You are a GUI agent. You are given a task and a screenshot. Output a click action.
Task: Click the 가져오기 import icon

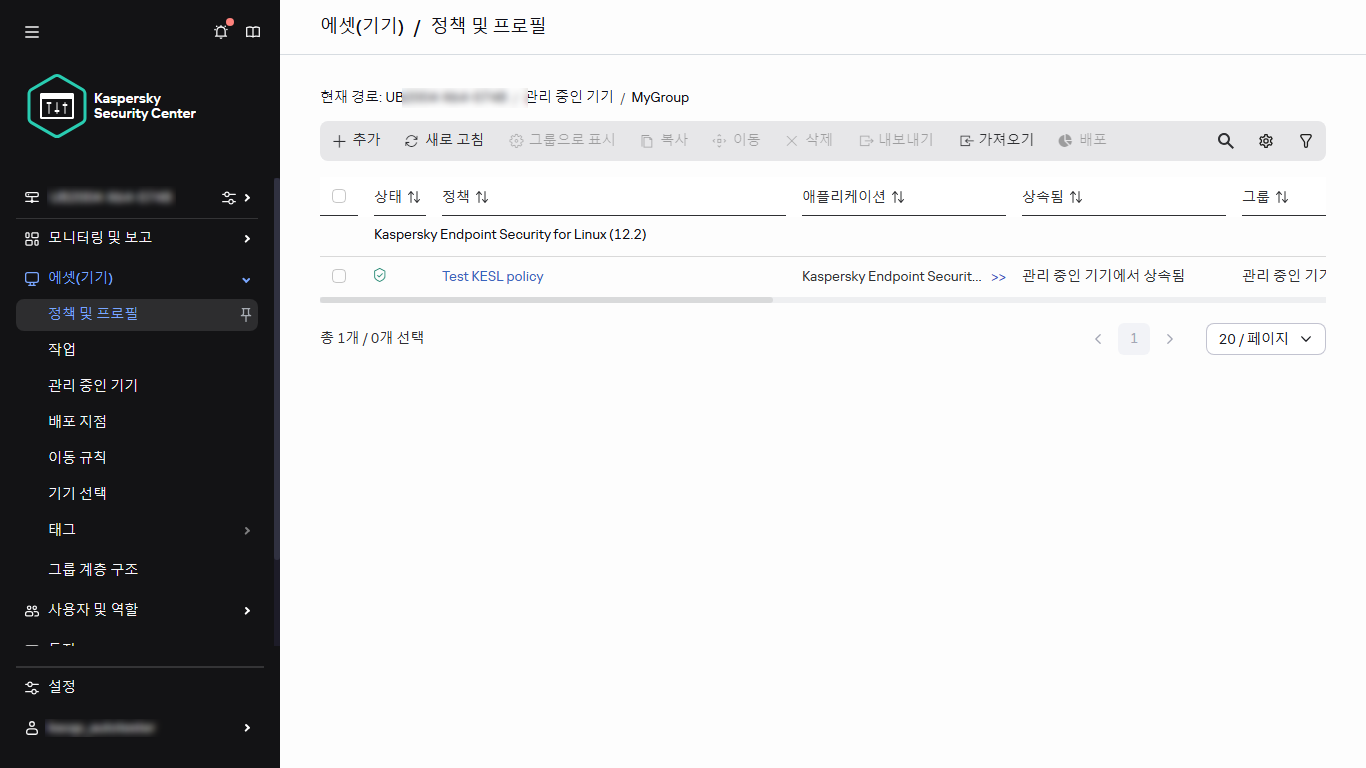pos(965,140)
